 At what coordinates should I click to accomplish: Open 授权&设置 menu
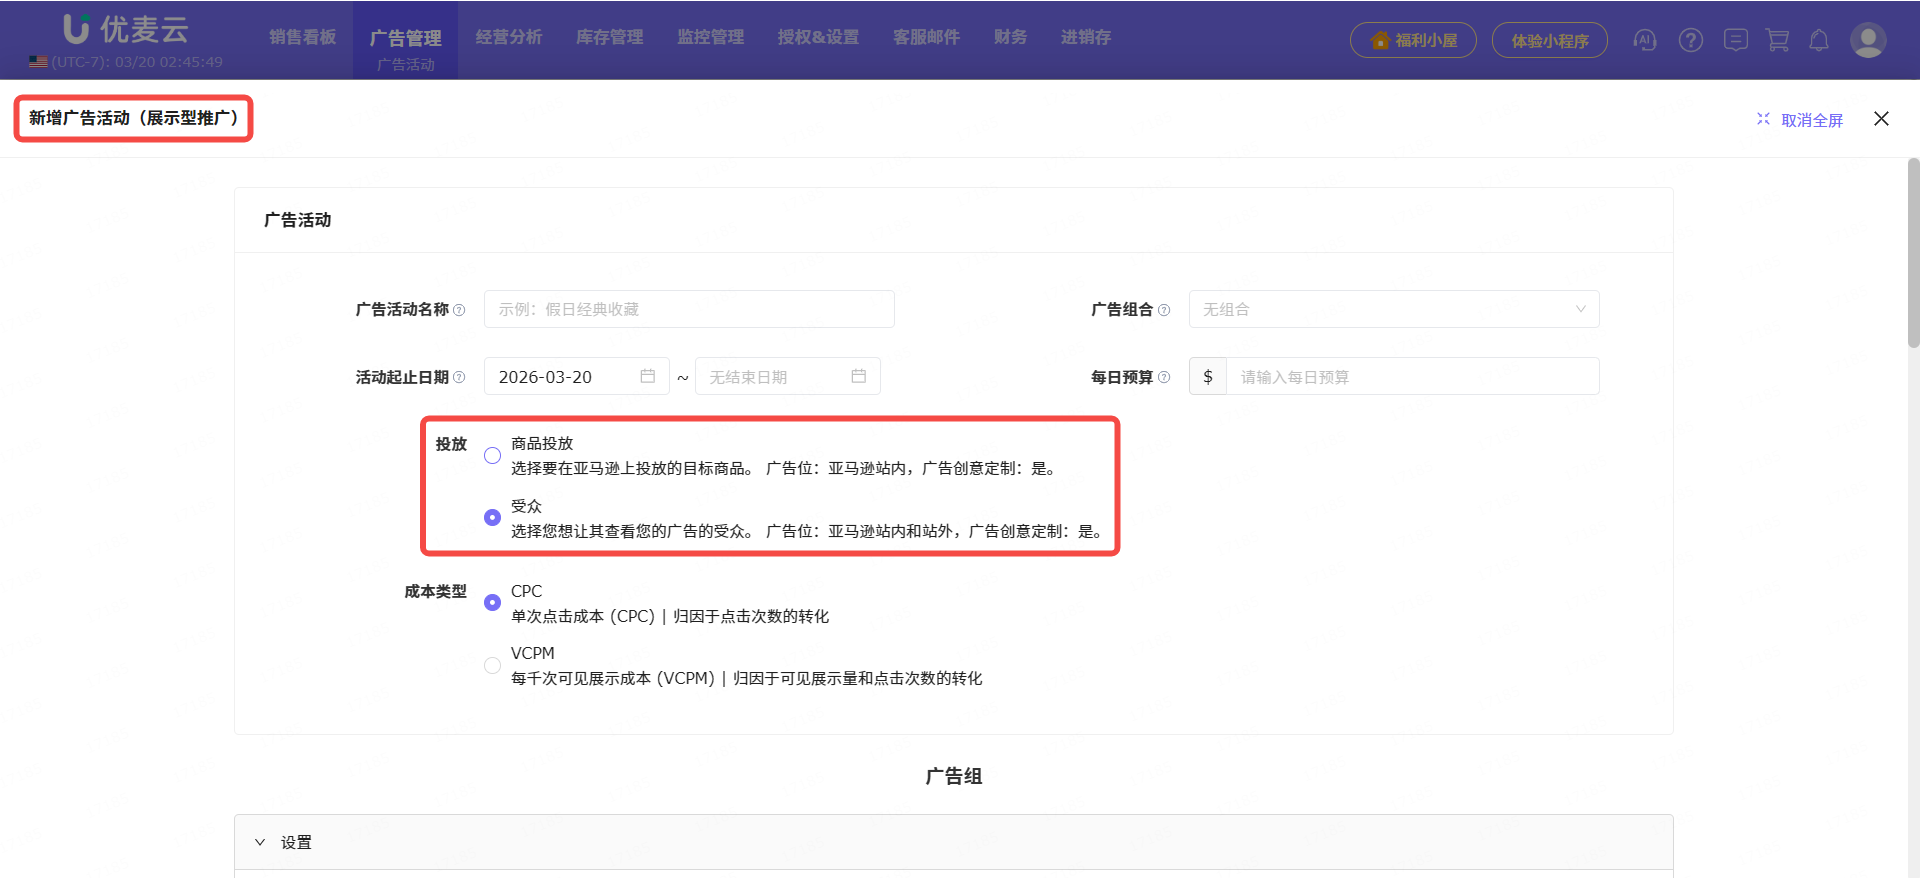coord(819,37)
